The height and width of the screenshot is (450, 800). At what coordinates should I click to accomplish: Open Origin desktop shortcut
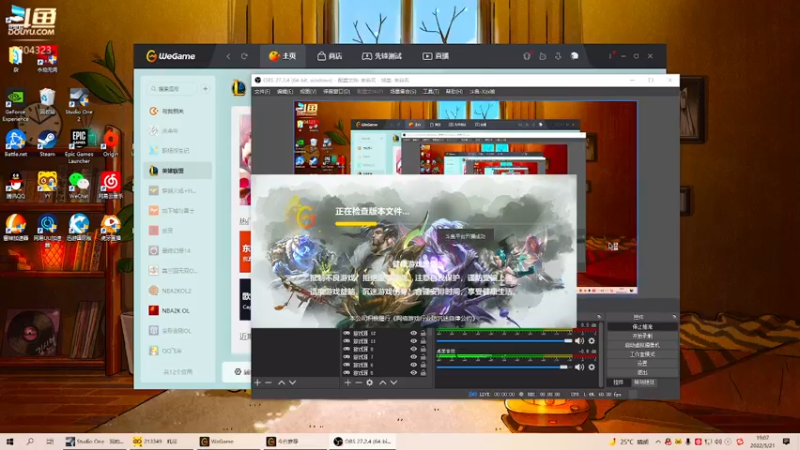pos(110,143)
